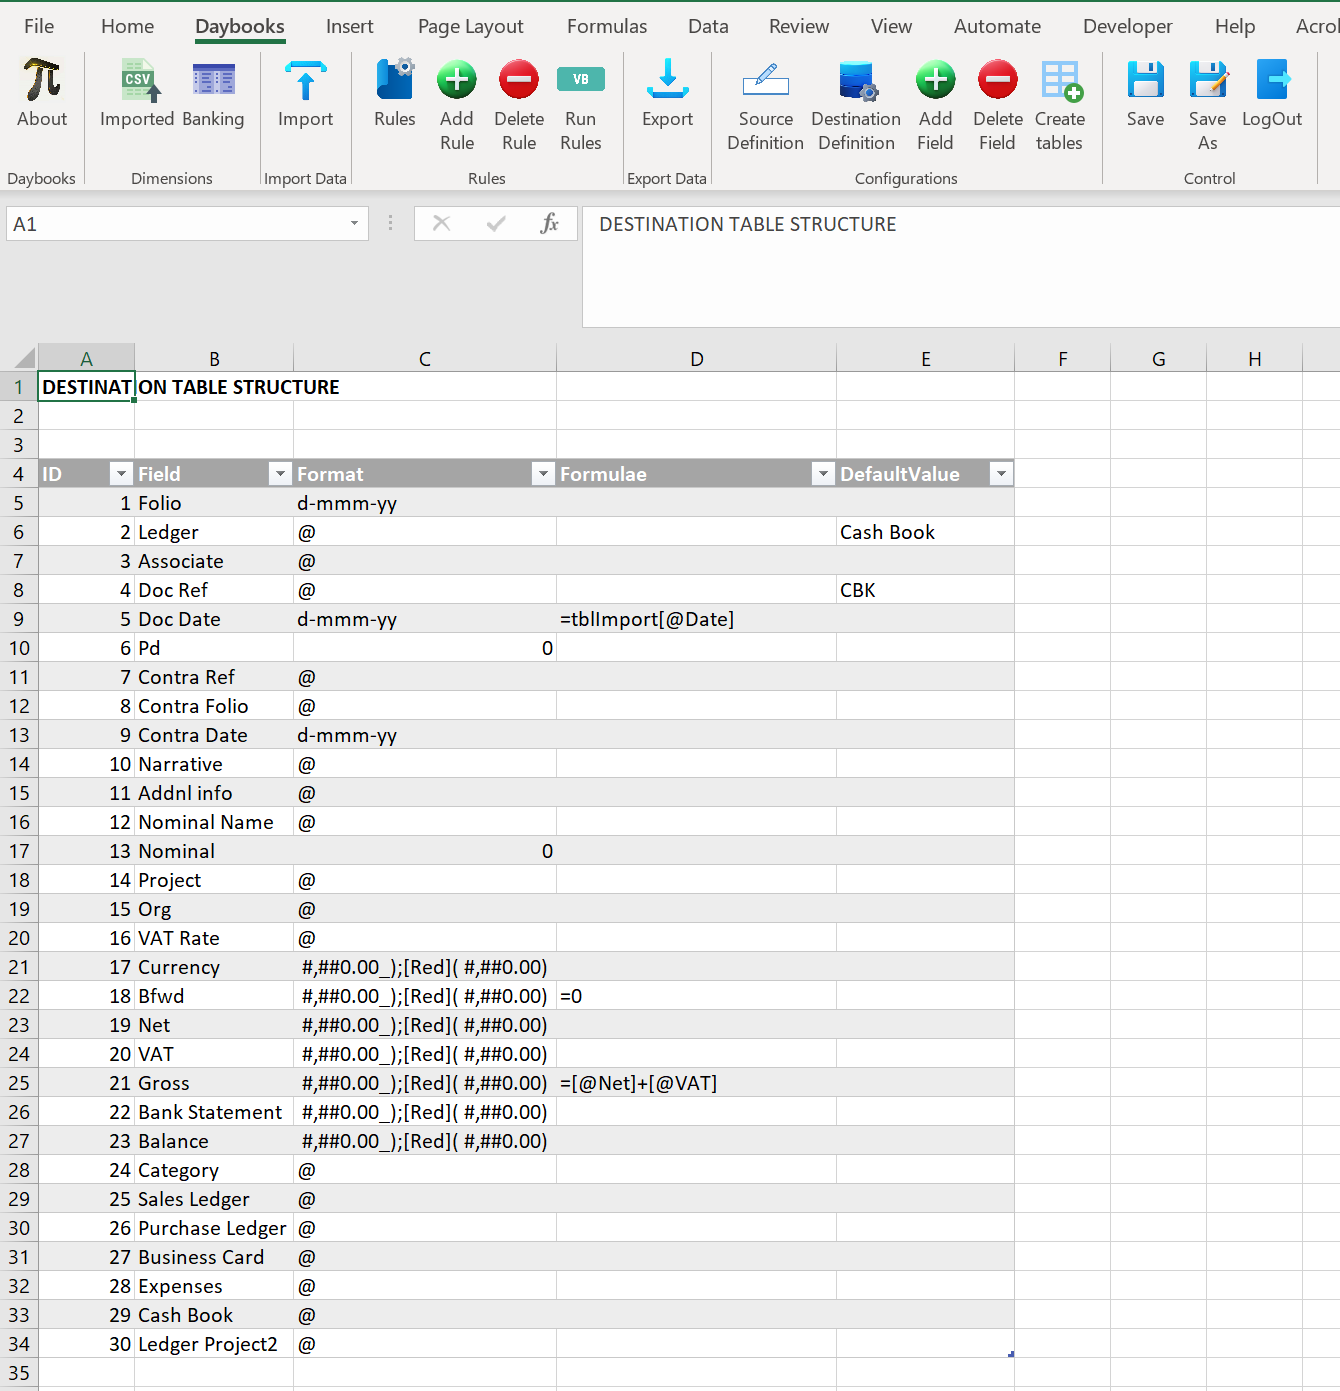
Task: Click the fx Insert Function icon
Action: tap(549, 223)
